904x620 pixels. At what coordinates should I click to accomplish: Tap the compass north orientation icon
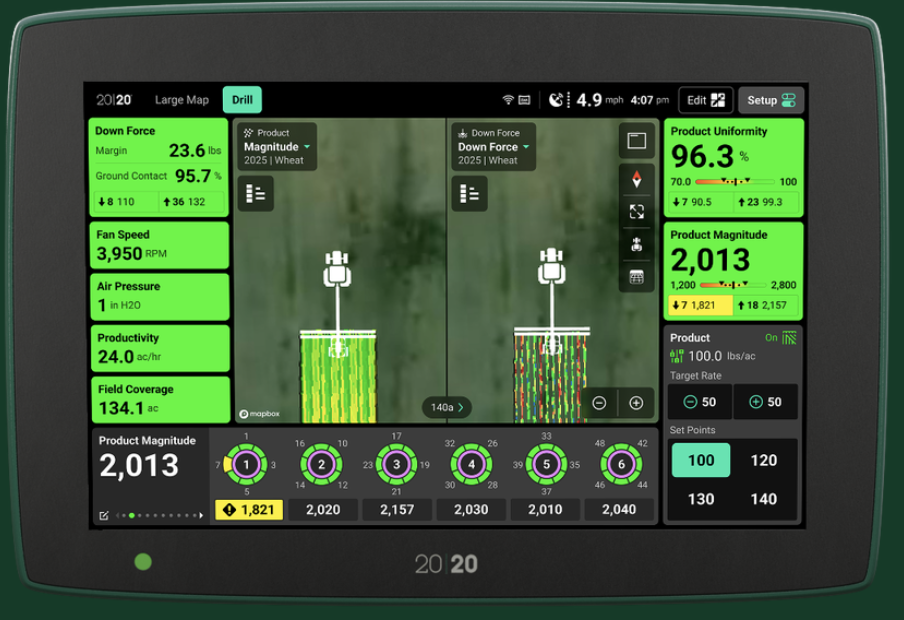(636, 179)
